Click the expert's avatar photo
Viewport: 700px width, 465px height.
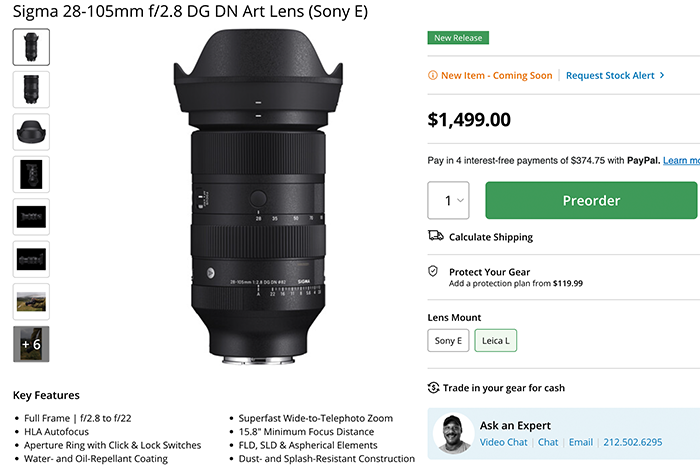454,433
